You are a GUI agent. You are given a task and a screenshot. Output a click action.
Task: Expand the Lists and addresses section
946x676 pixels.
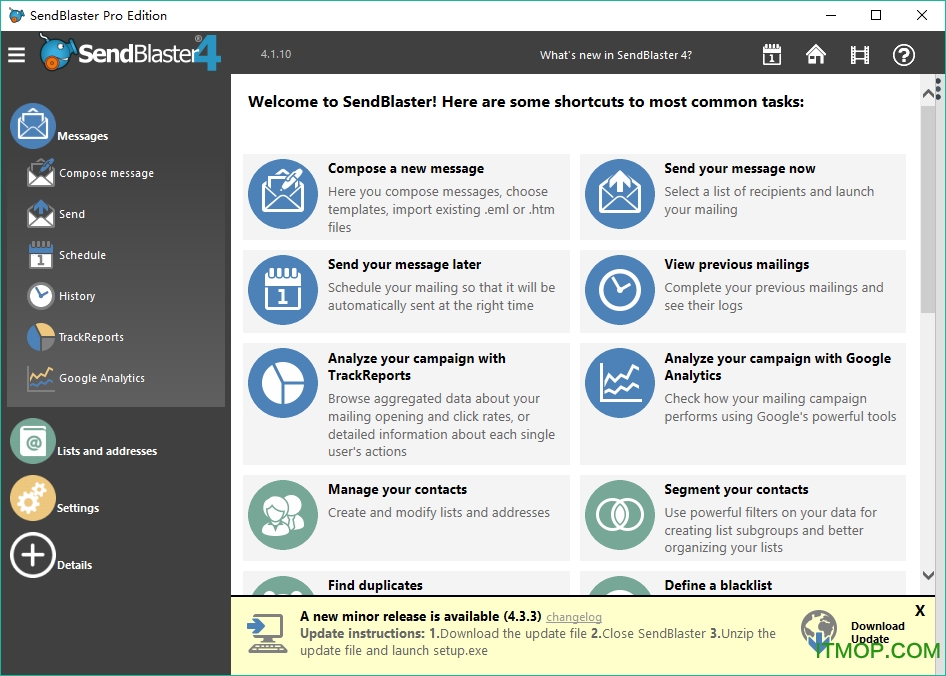point(107,451)
